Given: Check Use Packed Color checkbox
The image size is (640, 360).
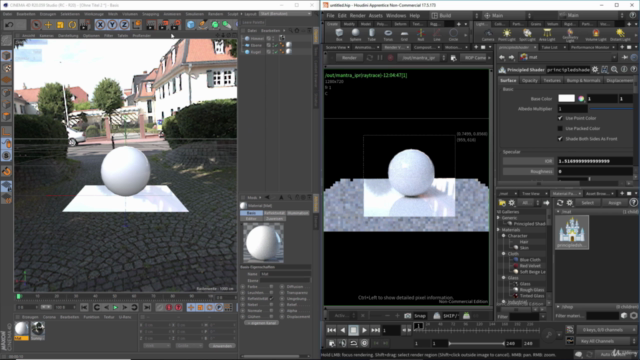Looking at the screenshot, I should point(560,128).
